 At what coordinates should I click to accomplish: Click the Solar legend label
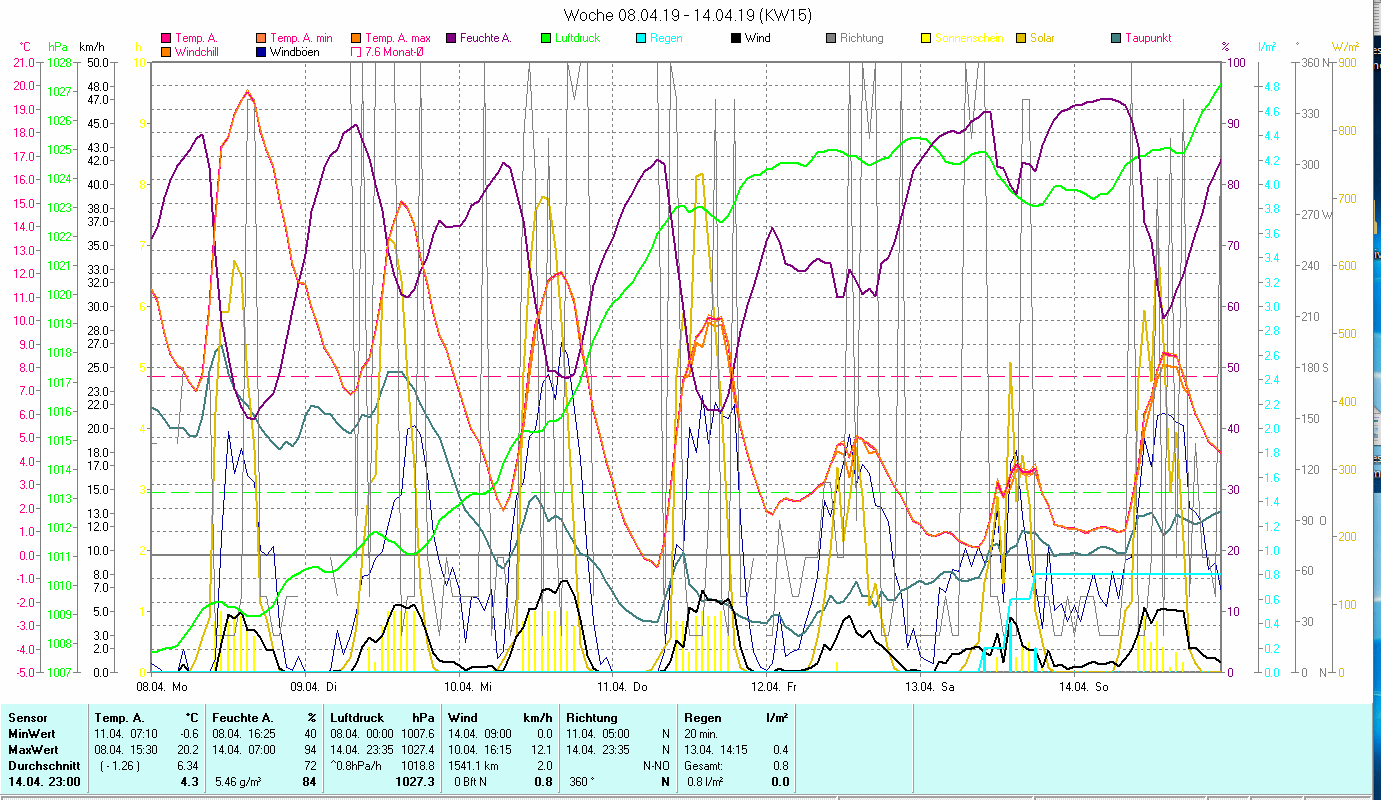[x=1042, y=39]
